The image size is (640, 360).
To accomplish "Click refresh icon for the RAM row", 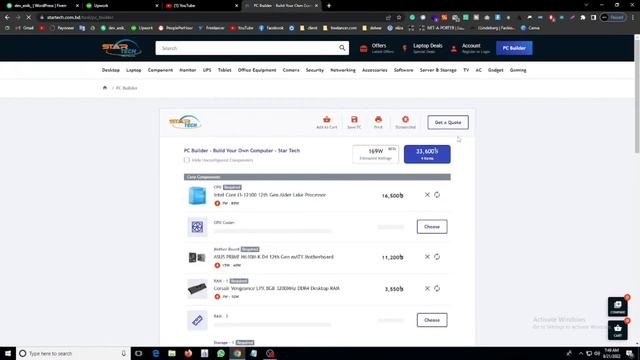I will [437, 288].
